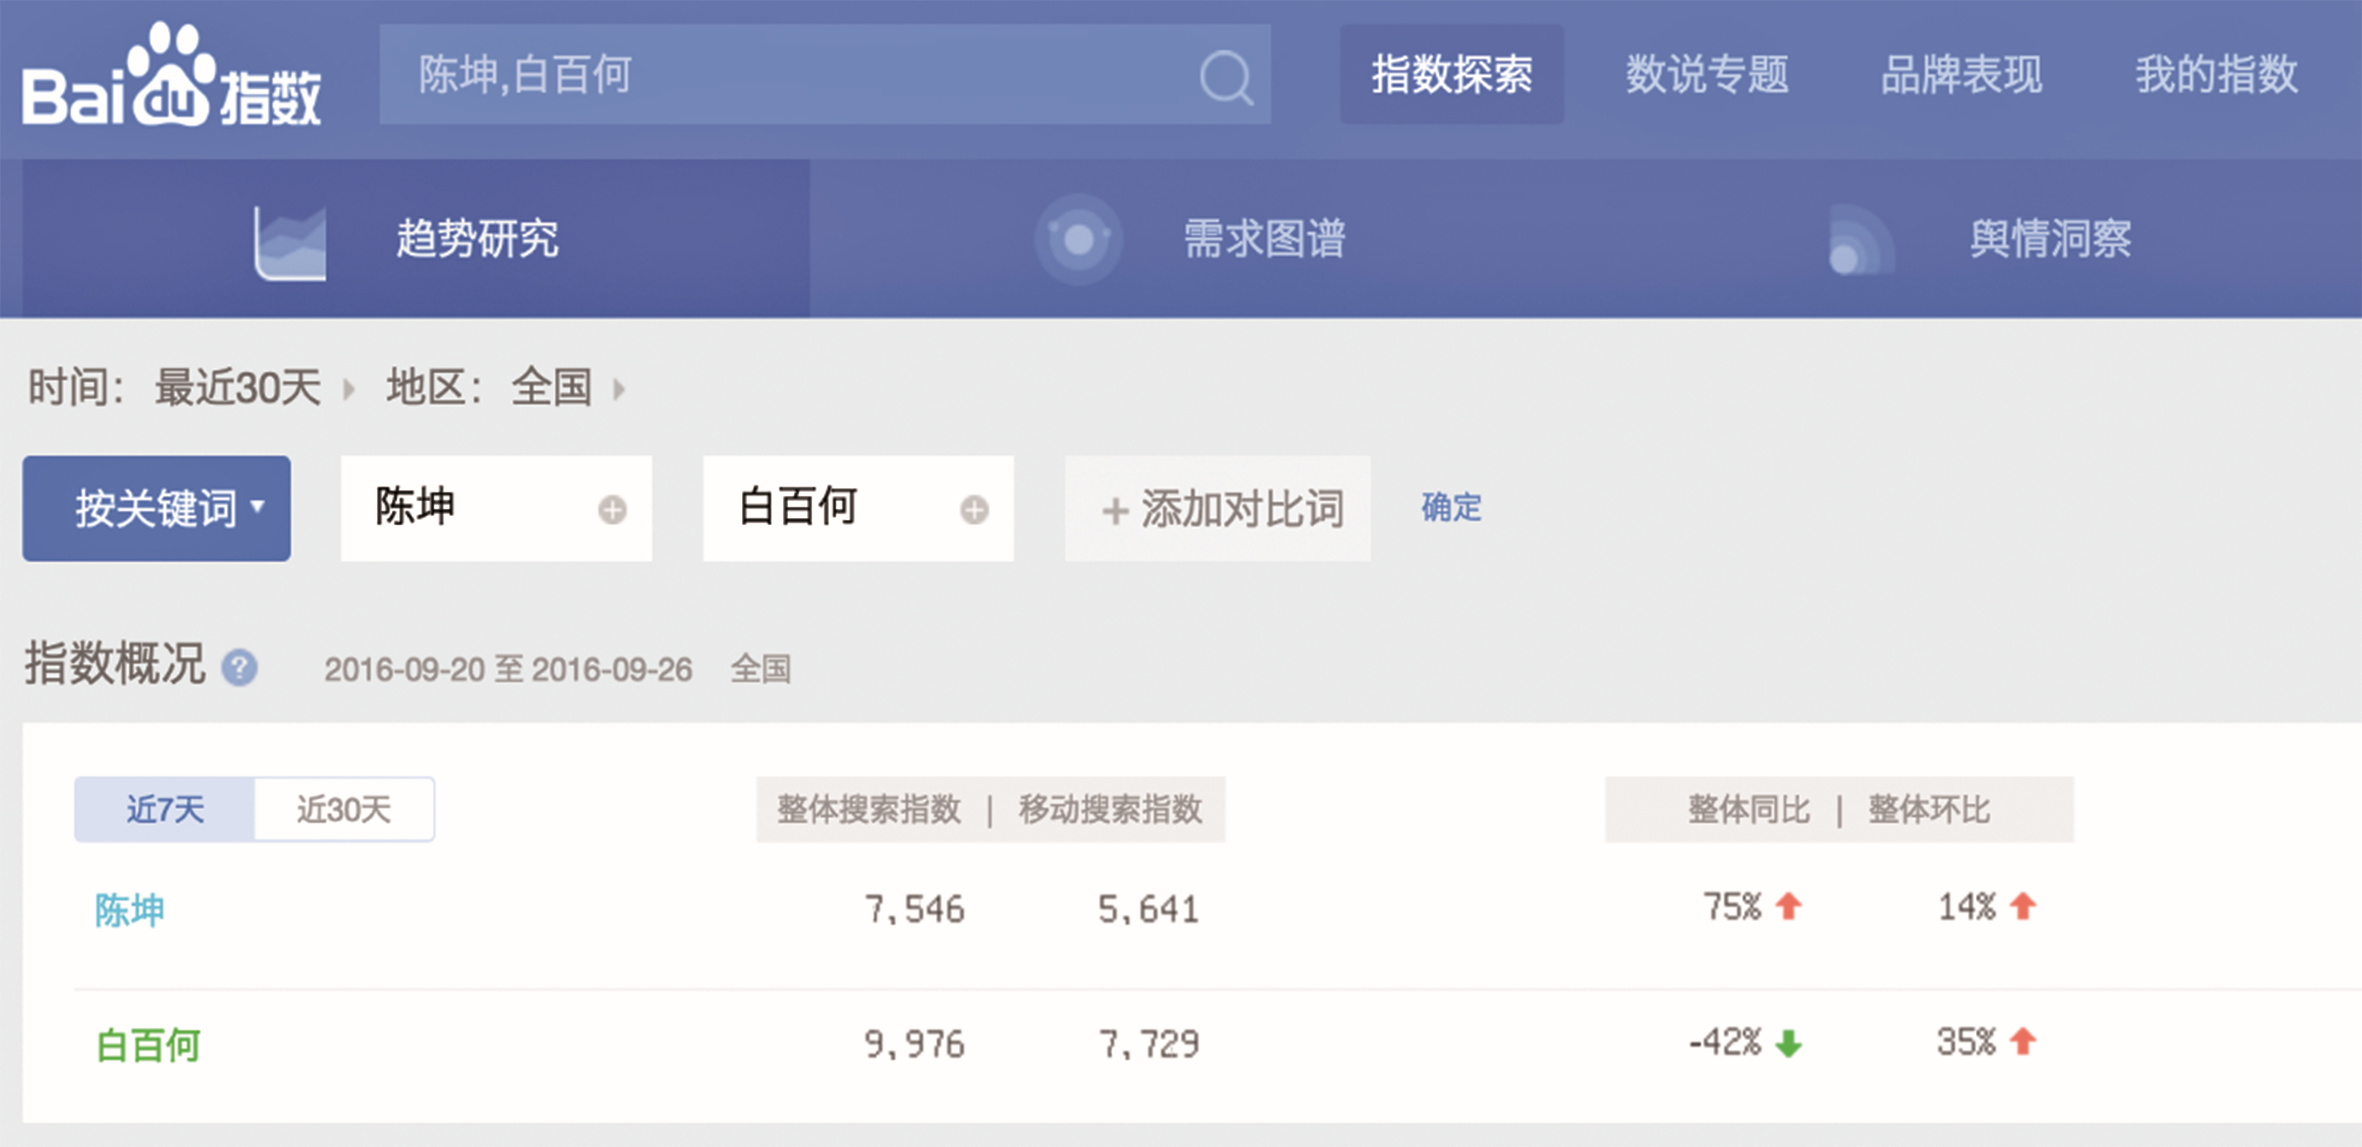Screen dimensions: 2362x1147
Task: Click the red up arrow next to 35%
Action: coord(2023,1041)
